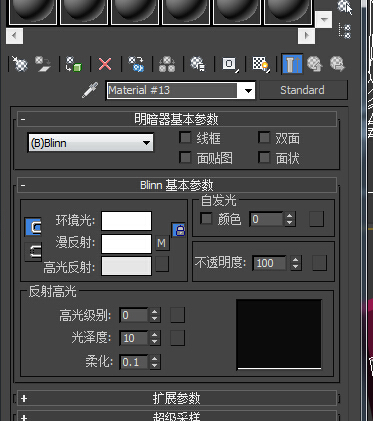Viewport: 373px width, 421px height.
Task: Click the specular highlight curve preview
Action: coord(279,334)
